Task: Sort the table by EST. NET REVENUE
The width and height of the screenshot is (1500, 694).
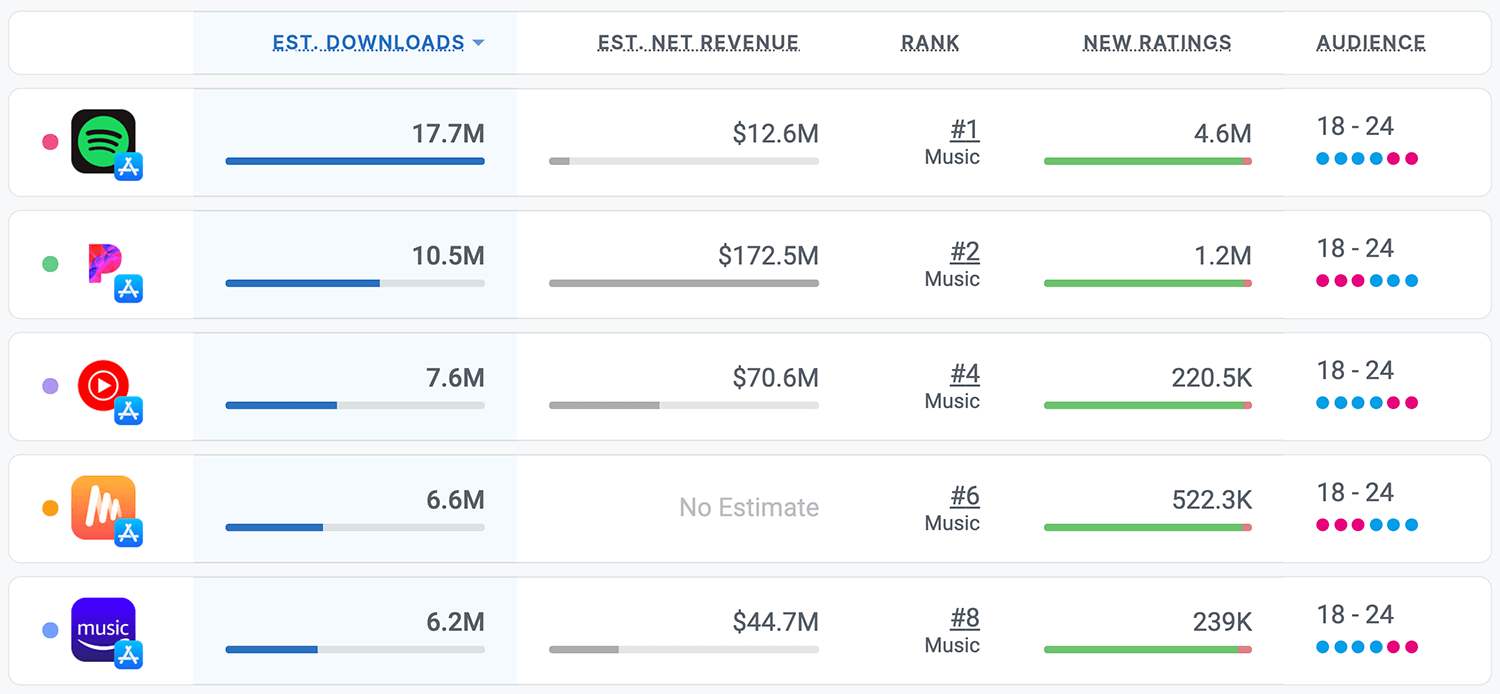Action: point(697,42)
